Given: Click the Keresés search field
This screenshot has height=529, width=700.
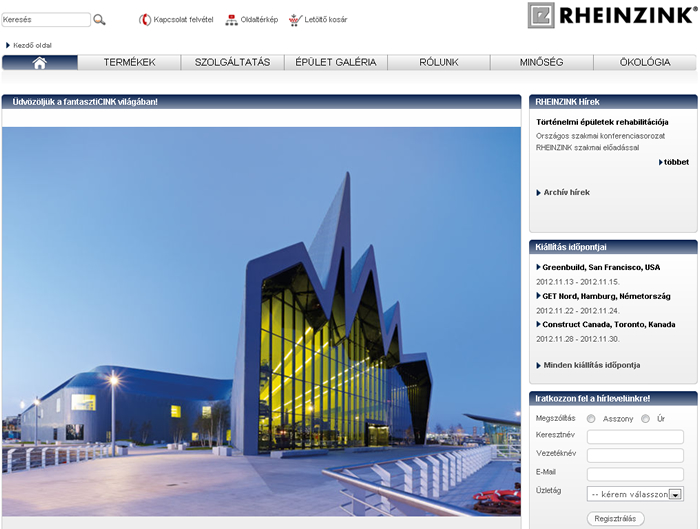Looking at the screenshot, I should pos(46,20).
